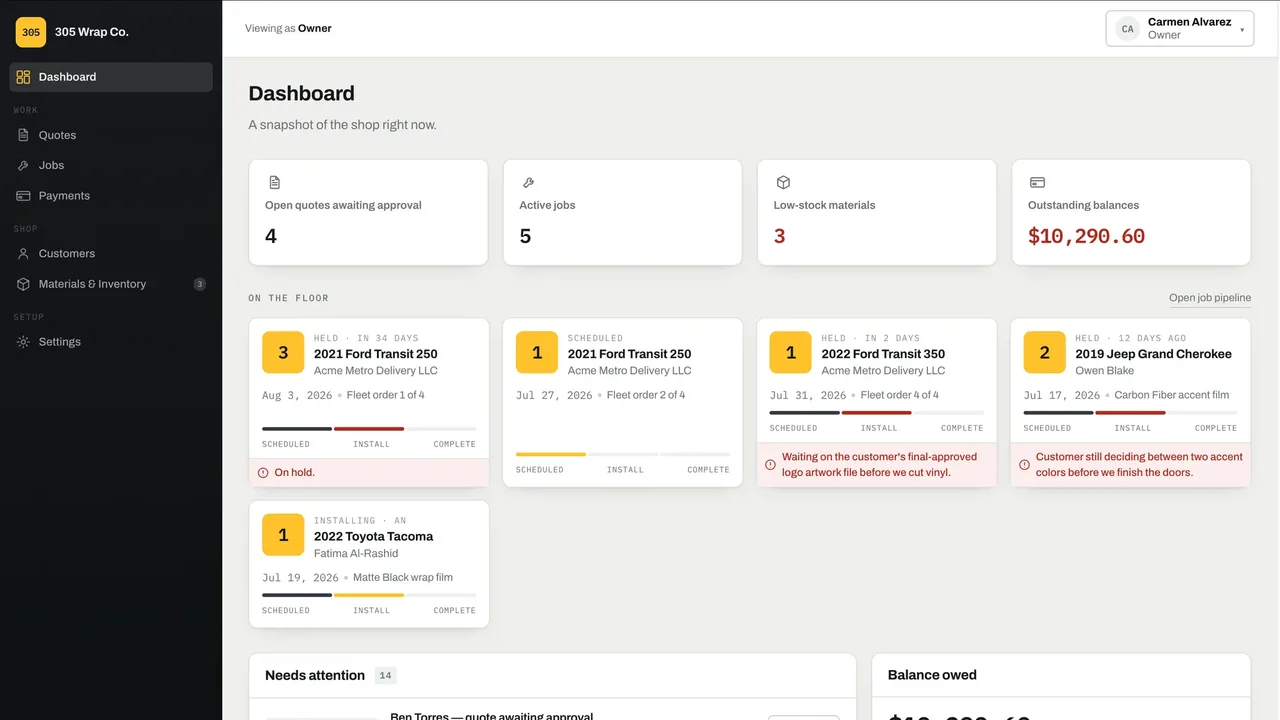Click the 'Matte Black wrap film' text
This screenshot has width=1280, height=720.
coord(403,578)
